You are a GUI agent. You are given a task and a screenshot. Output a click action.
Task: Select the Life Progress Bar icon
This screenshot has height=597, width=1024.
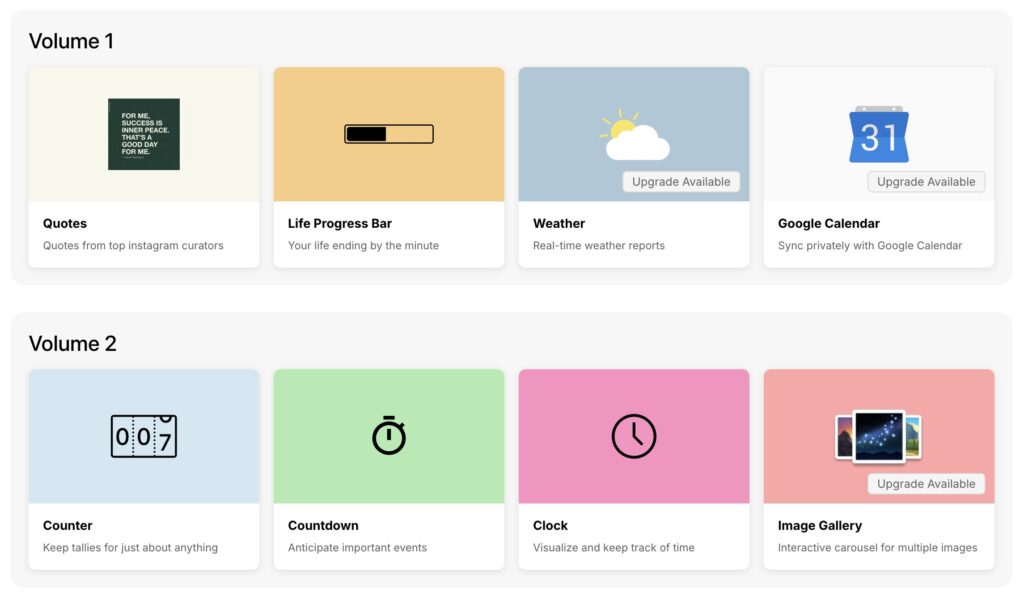(388, 134)
